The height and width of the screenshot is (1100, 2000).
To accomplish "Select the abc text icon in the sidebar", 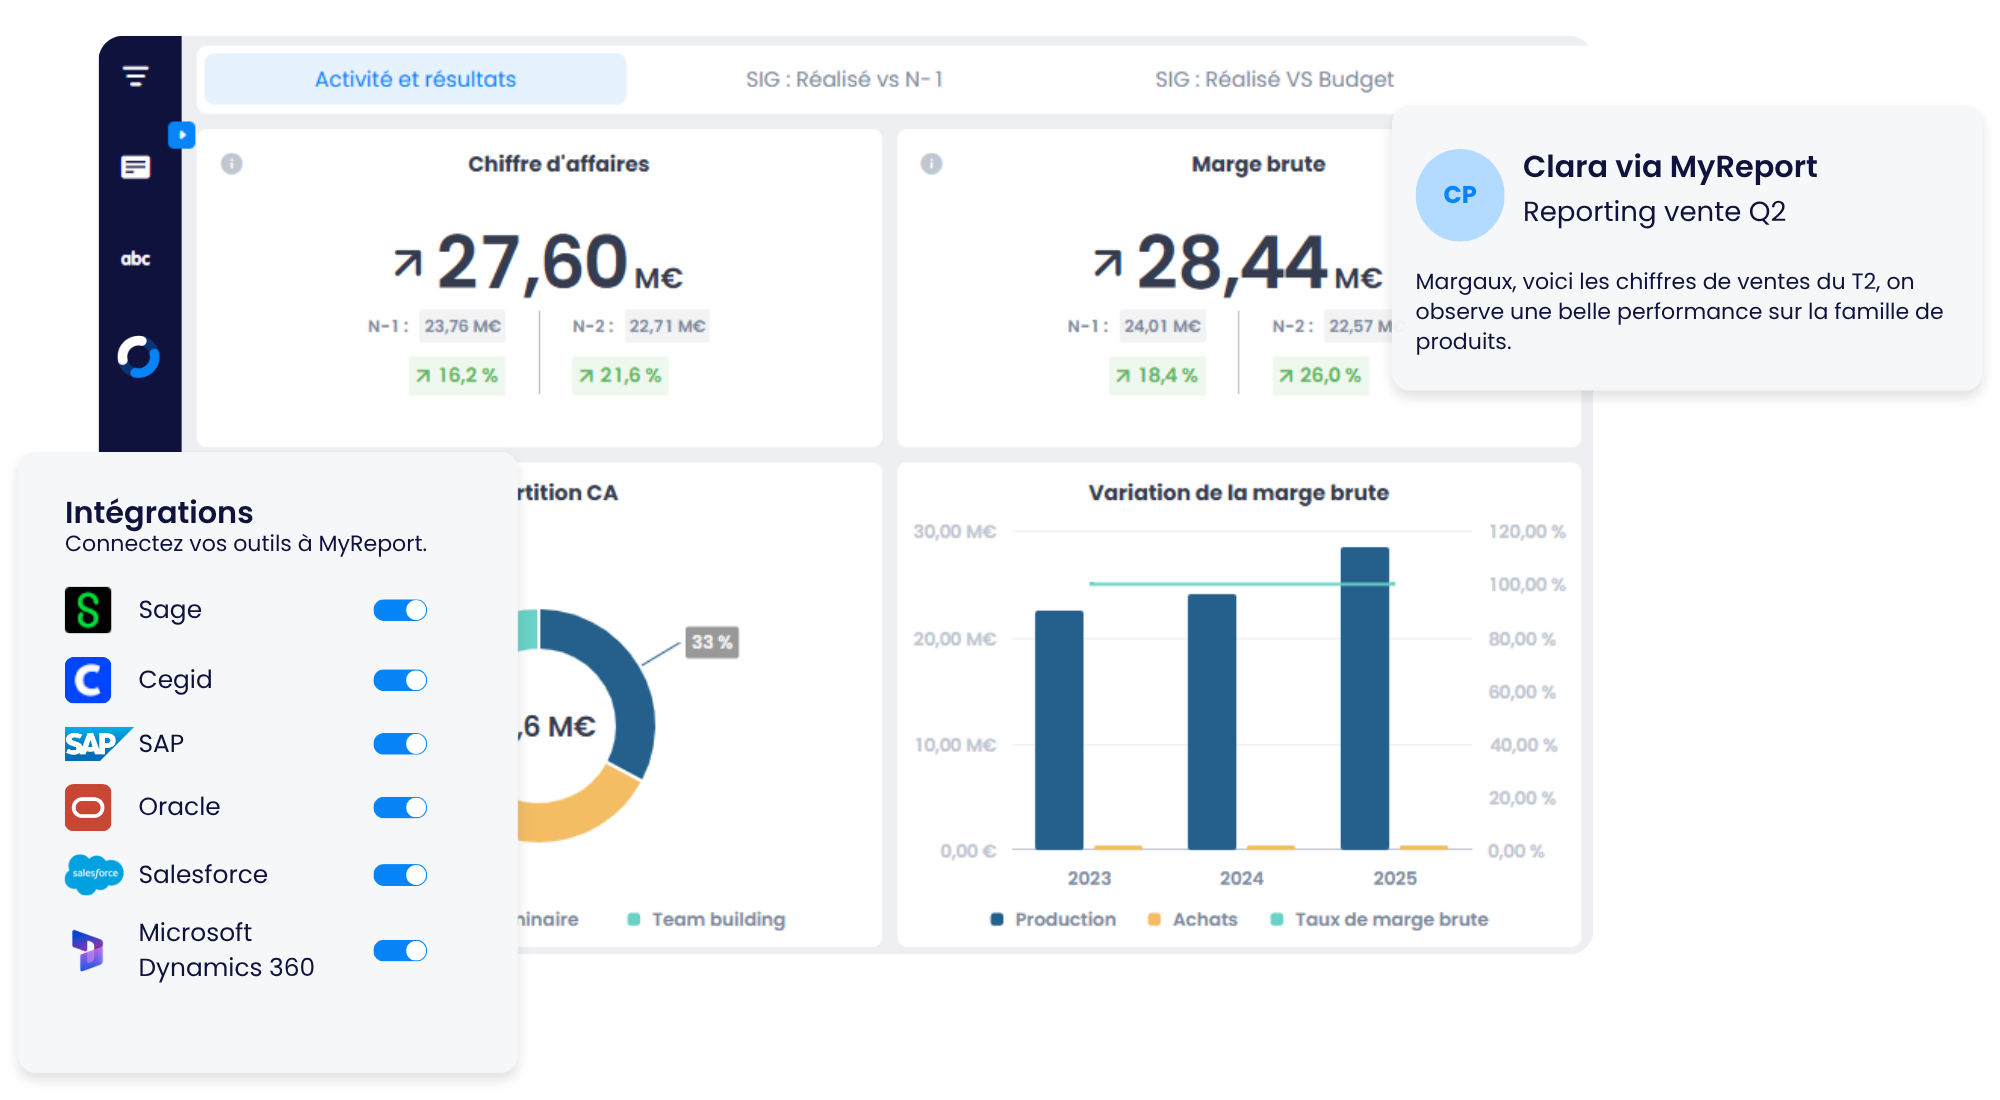I will click(136, 259).
